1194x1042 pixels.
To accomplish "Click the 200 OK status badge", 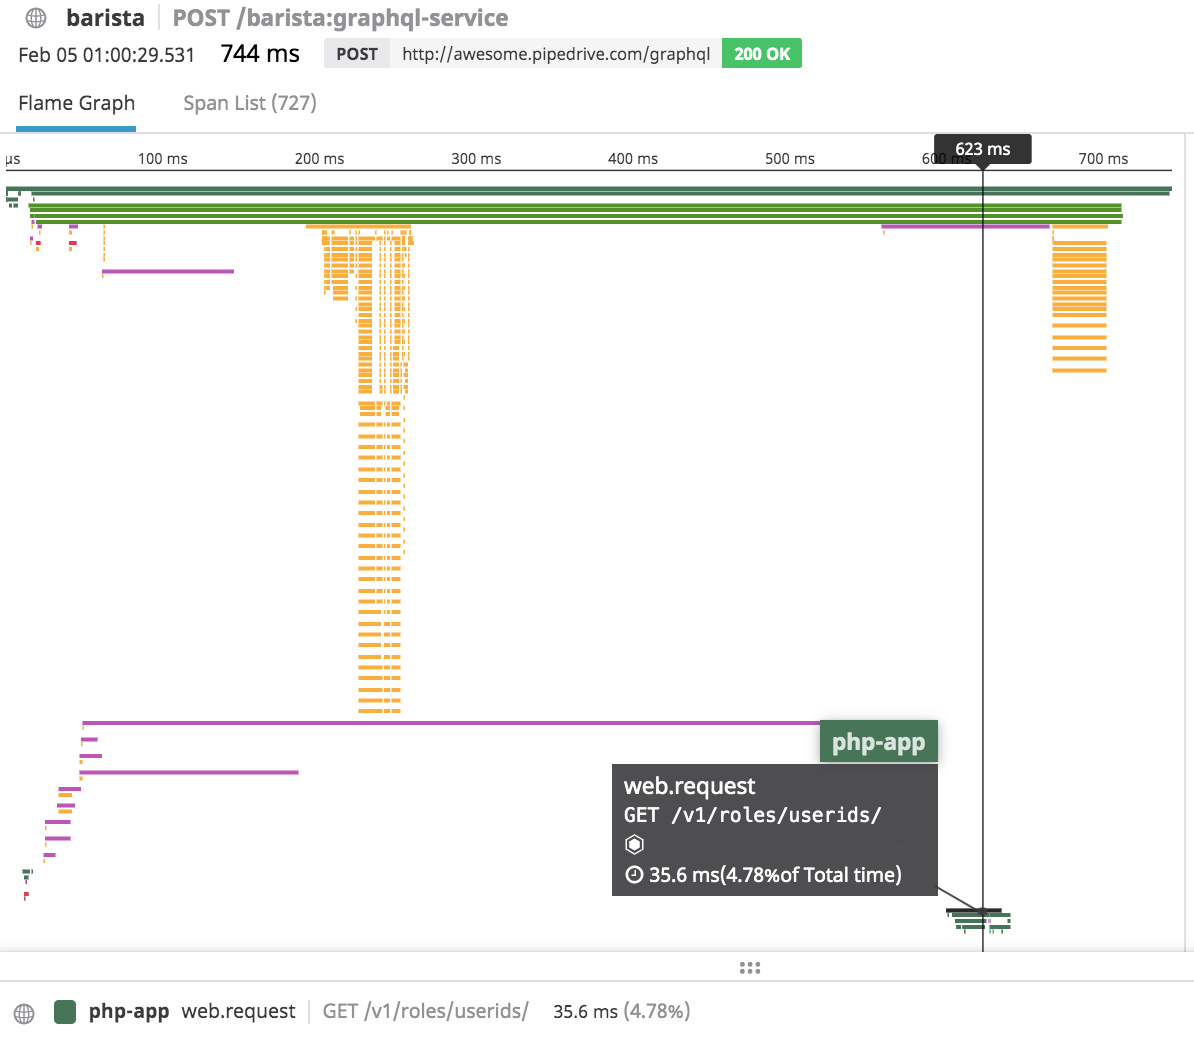I will [x=761, y=53].
